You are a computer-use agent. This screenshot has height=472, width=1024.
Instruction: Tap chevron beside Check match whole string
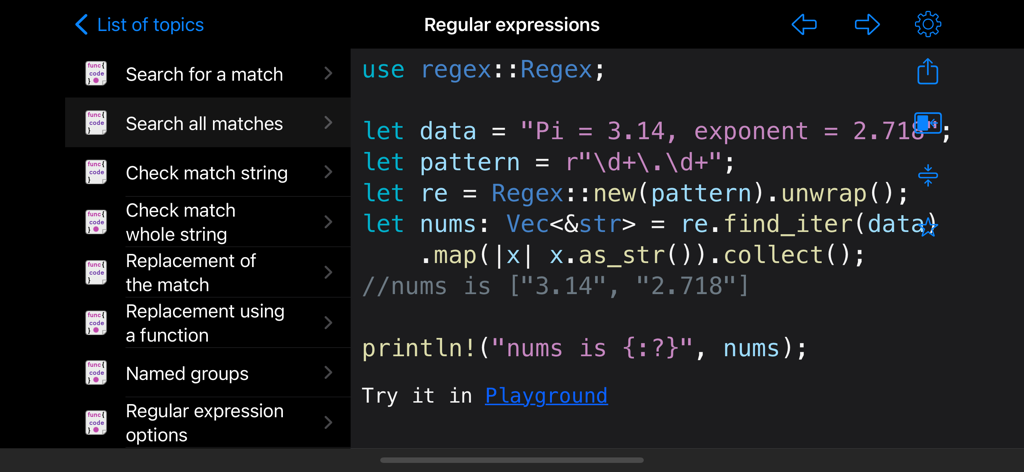[x=328, y=222]
